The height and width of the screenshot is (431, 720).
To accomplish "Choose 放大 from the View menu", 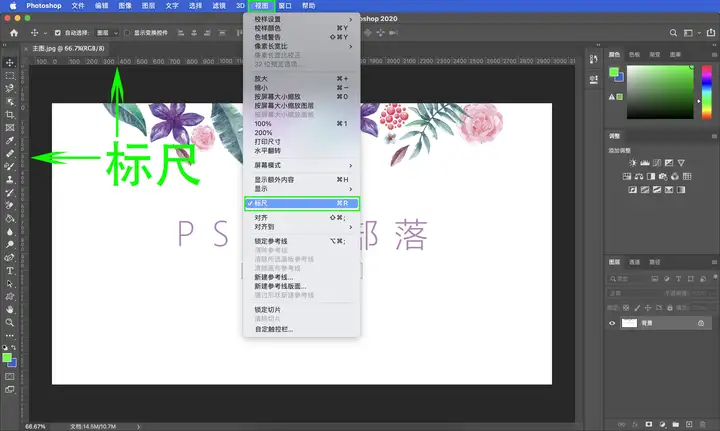I will [302, 78].
